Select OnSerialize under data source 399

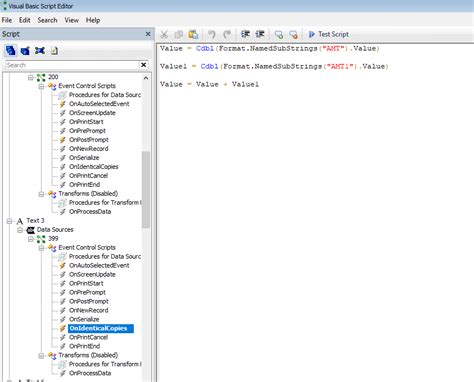[84, 319]
